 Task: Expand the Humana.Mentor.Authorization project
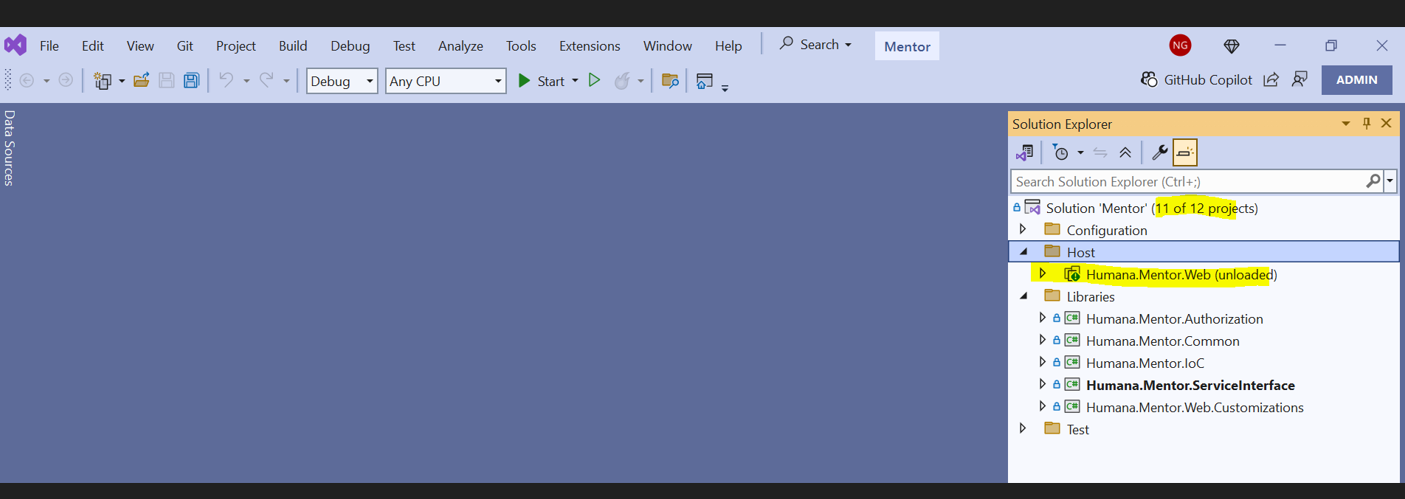point(1042,318)
